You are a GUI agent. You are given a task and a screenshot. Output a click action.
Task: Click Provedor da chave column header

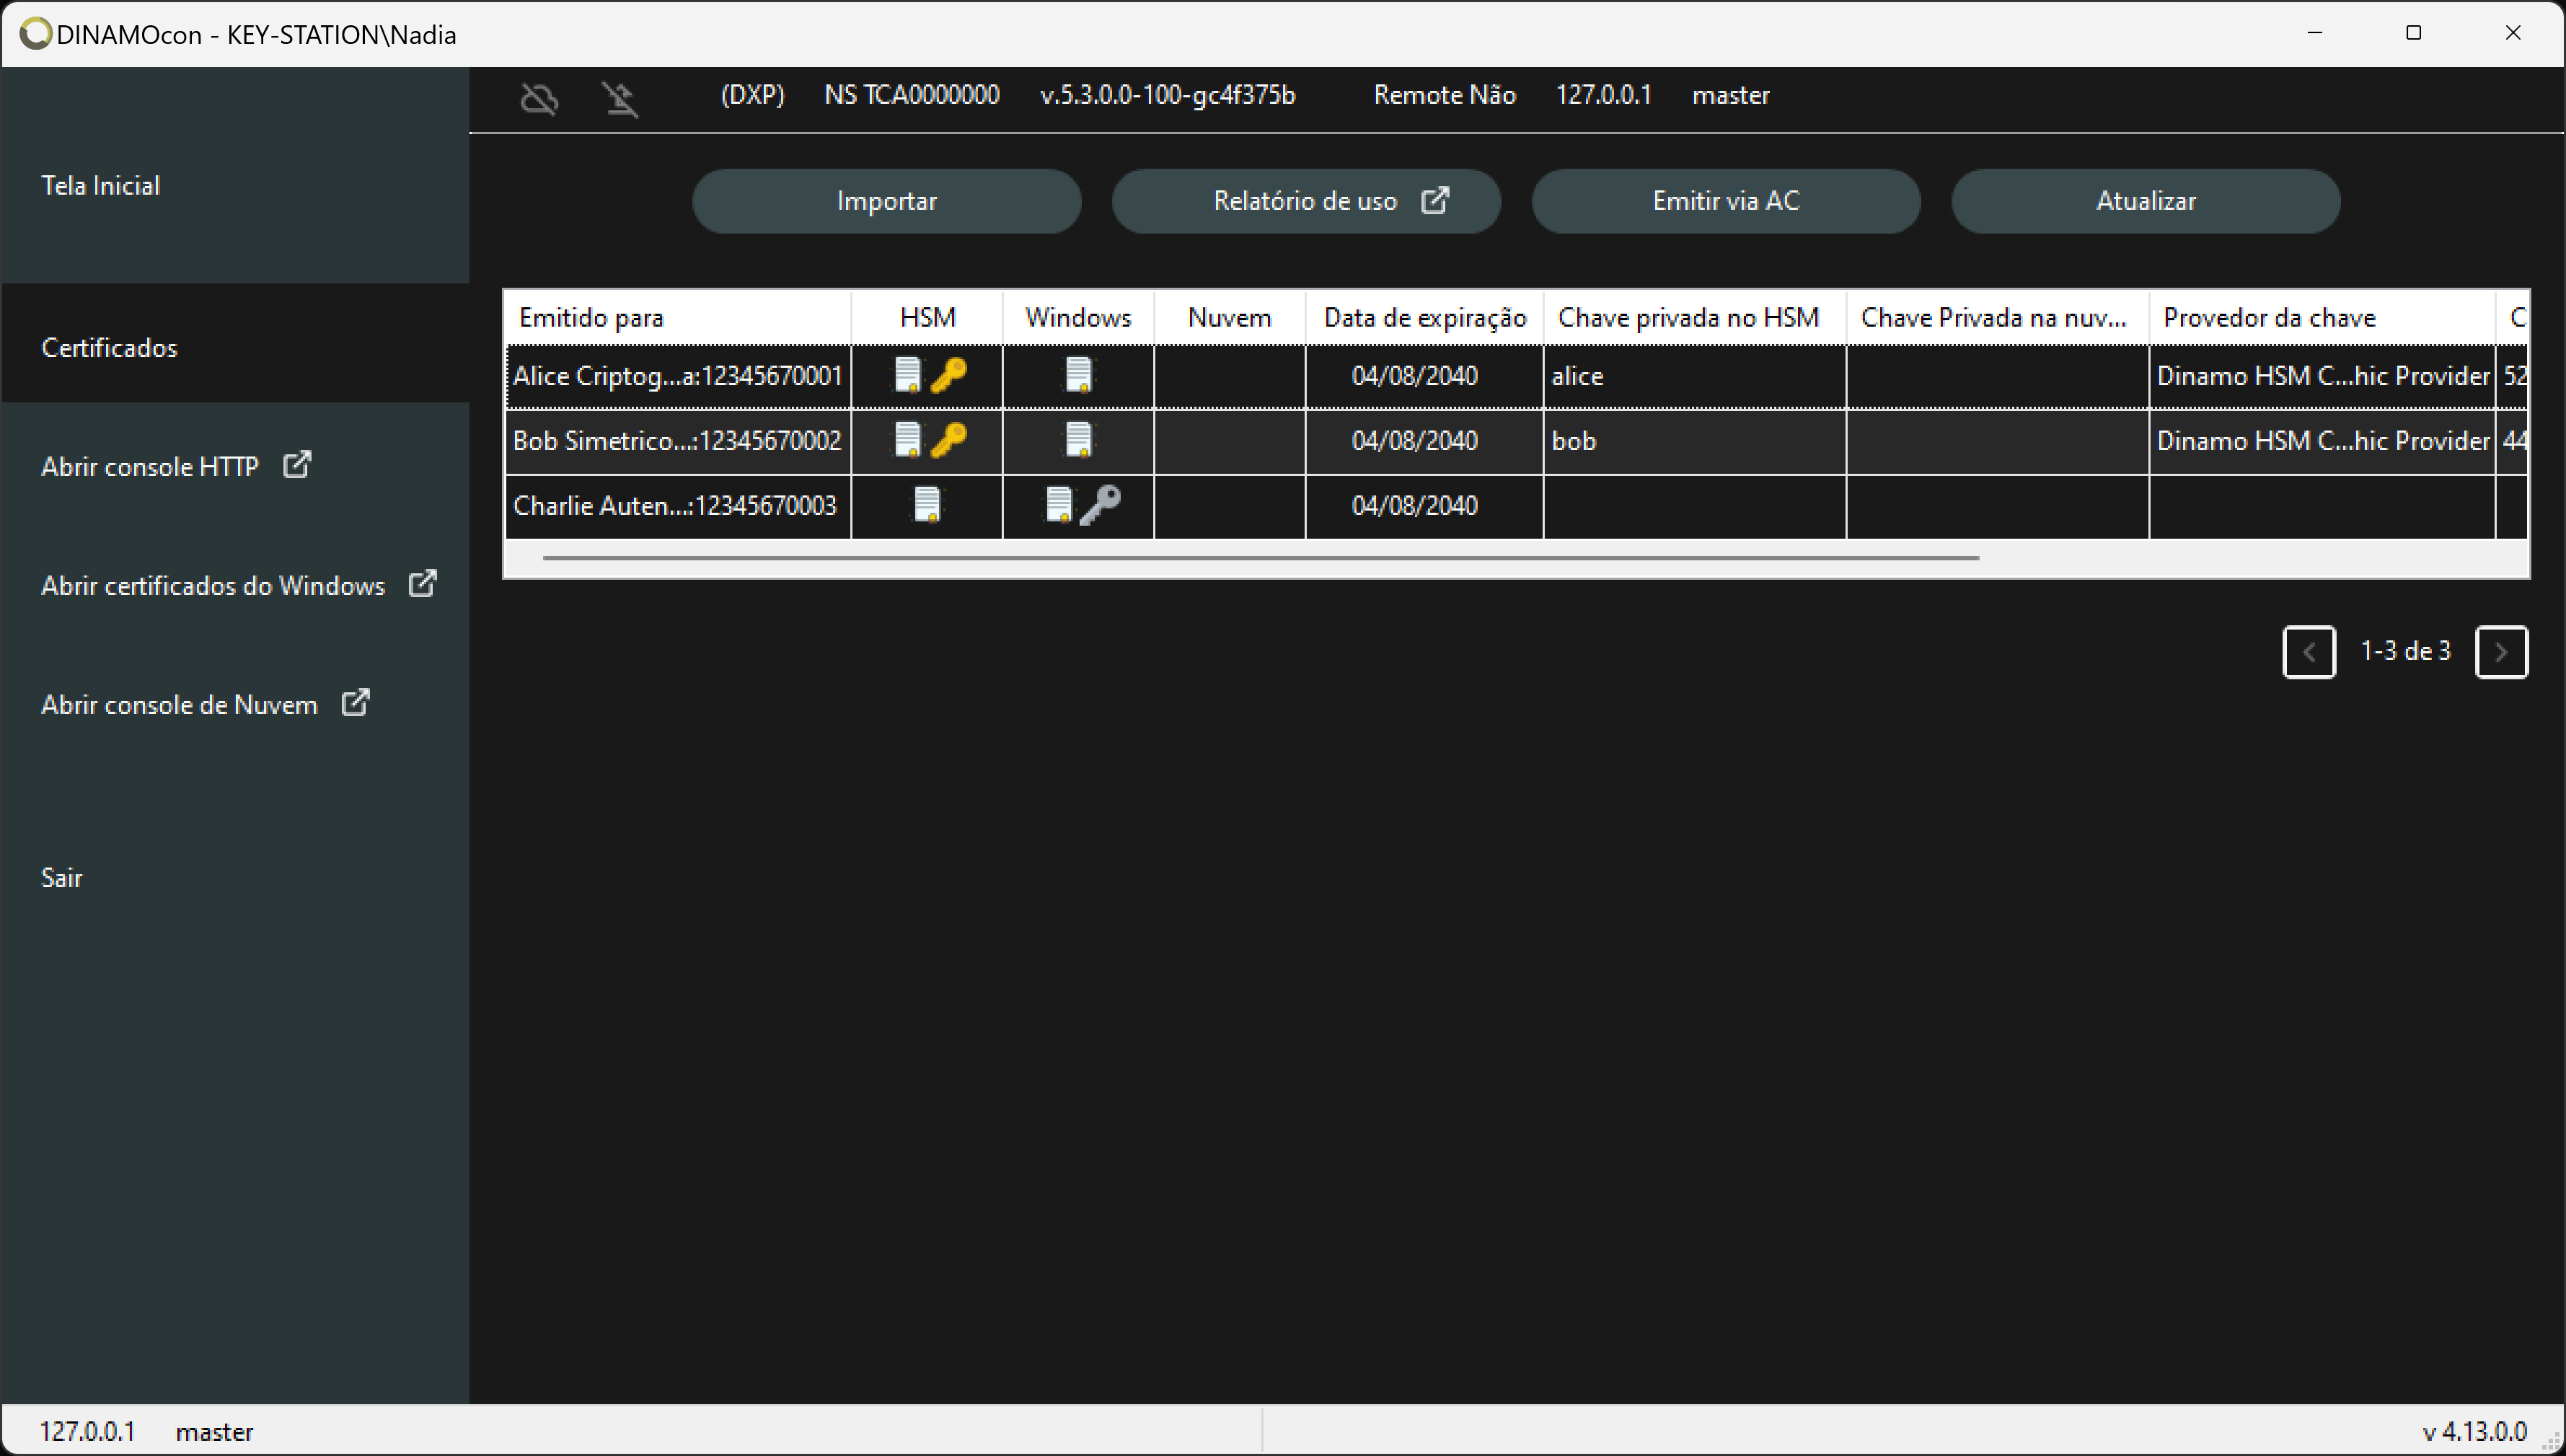(2321, 318)
